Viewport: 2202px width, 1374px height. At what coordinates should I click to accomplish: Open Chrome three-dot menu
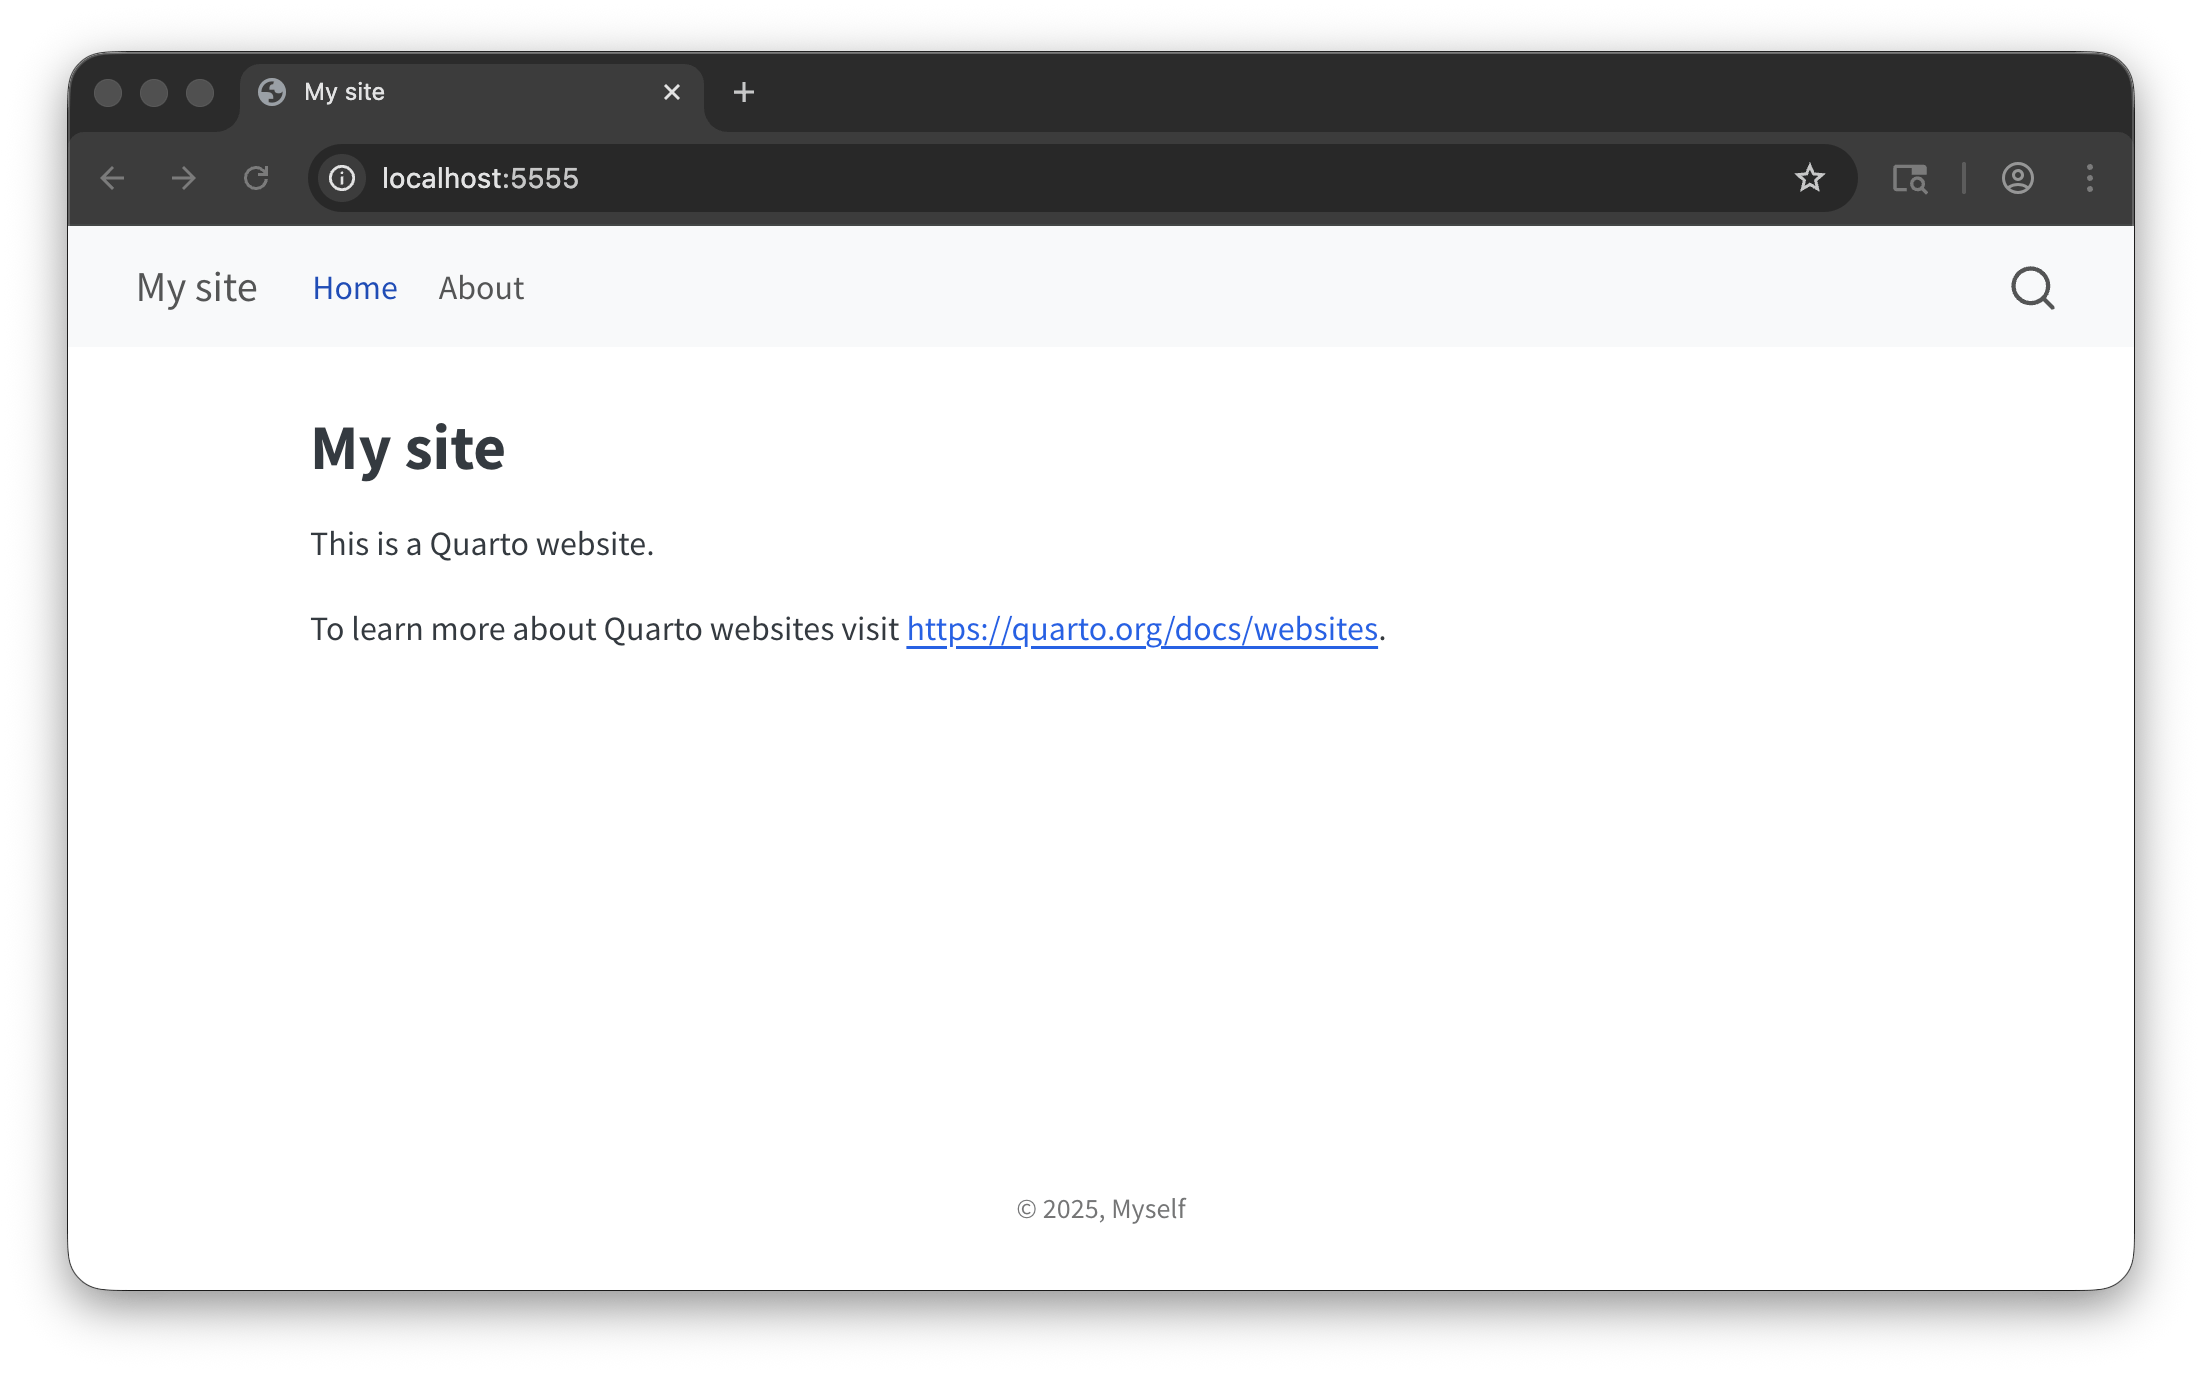click(x=2089, y=178)
